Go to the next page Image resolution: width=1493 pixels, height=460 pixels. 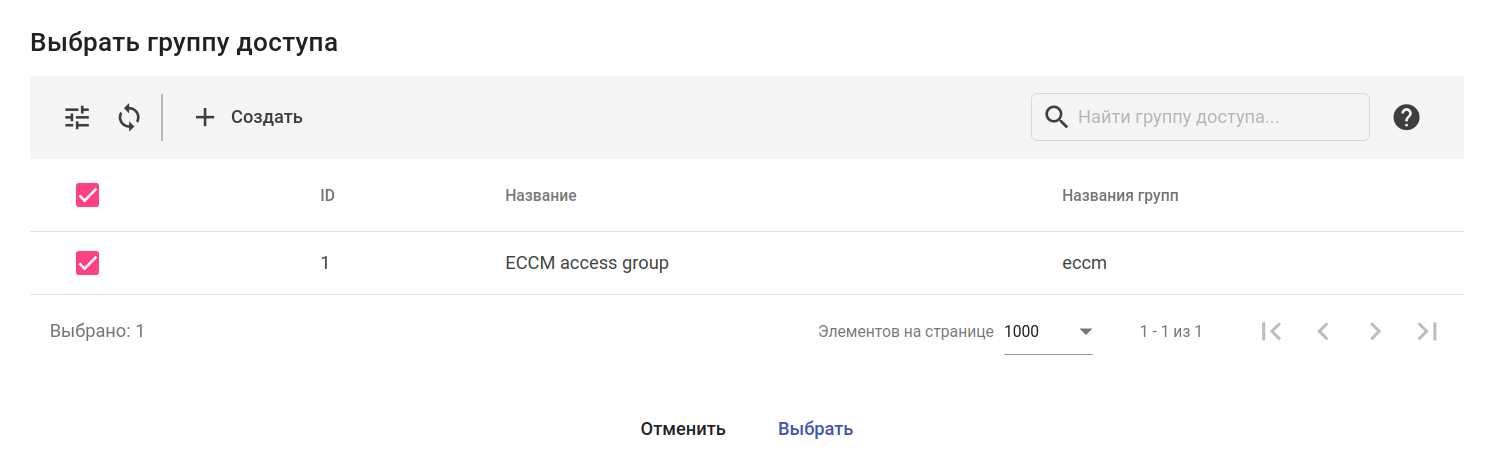tap(1375, 331)
